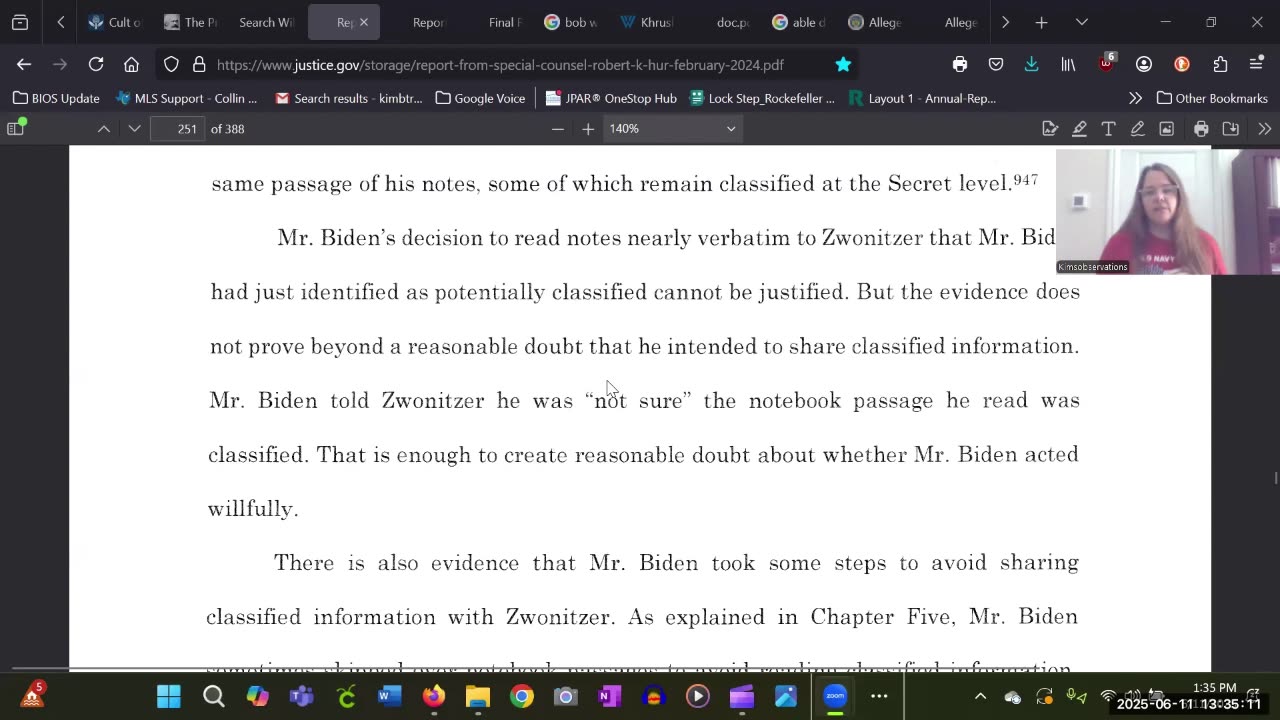Close the active Rep tab

(x=363, y=22)
